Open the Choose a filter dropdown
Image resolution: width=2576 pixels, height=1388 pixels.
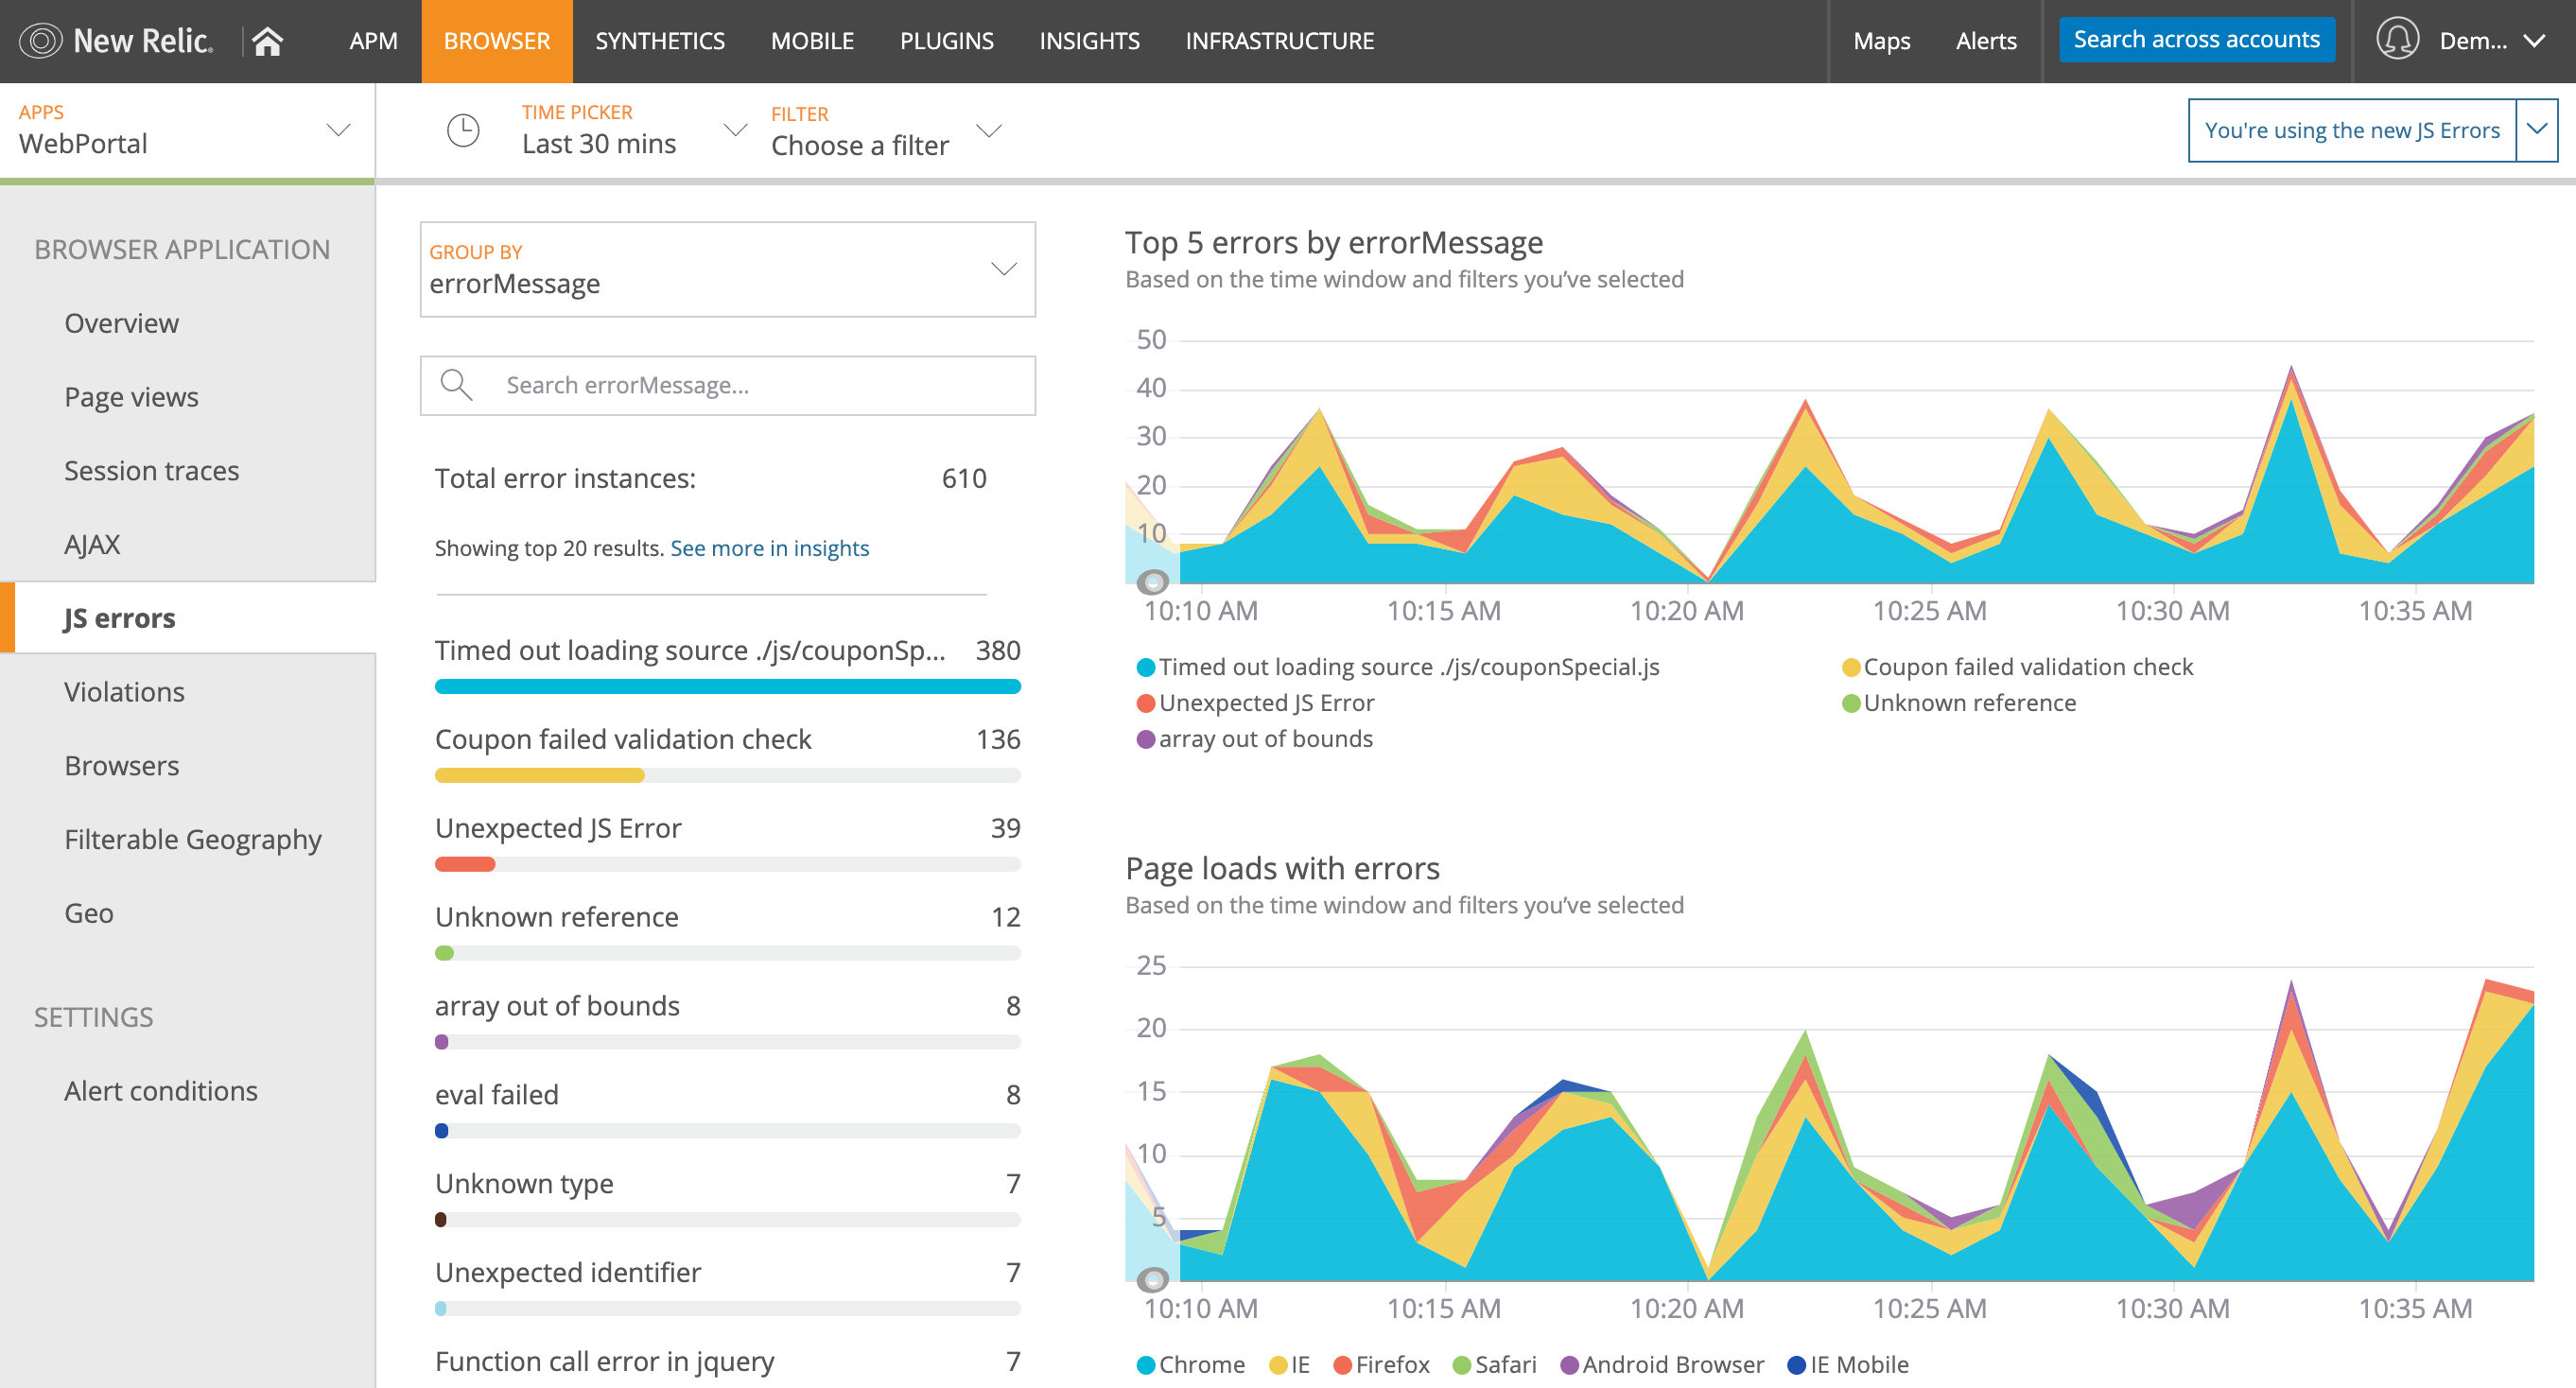pyautogui.click(x=885, y=131)
